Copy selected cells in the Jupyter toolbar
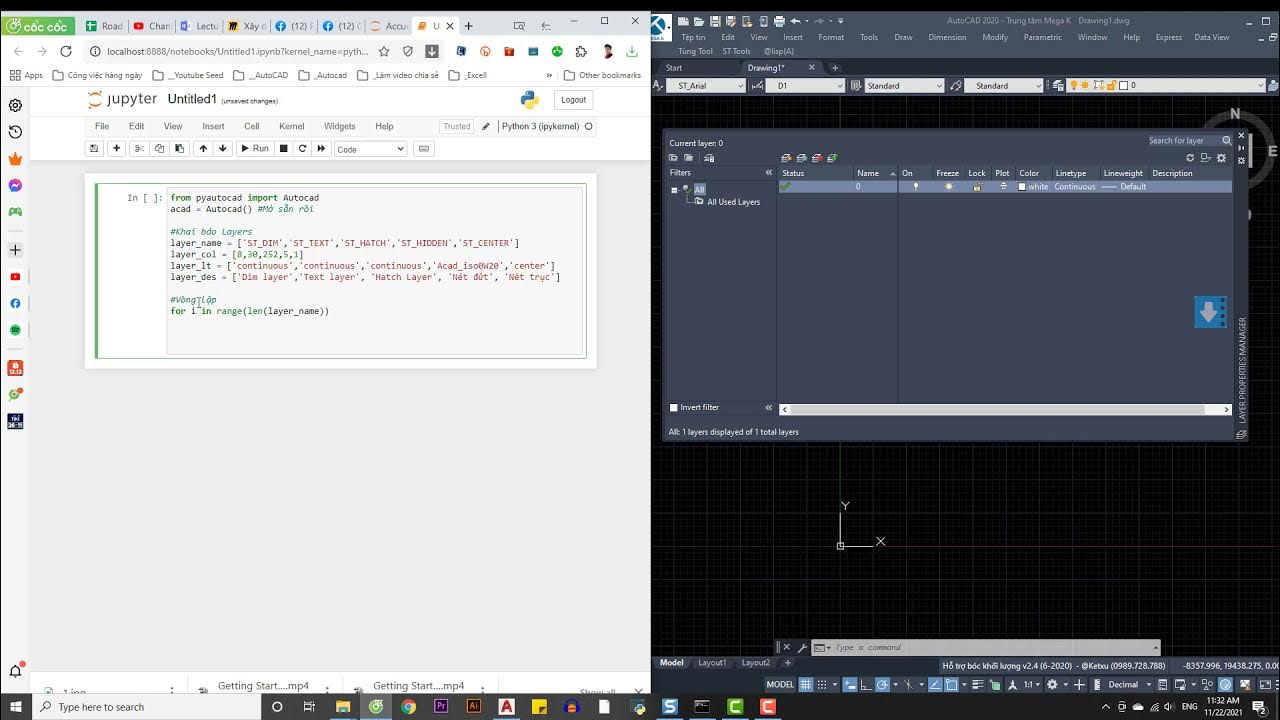This screenshot has height=720, width=1280. coord(159,148)
